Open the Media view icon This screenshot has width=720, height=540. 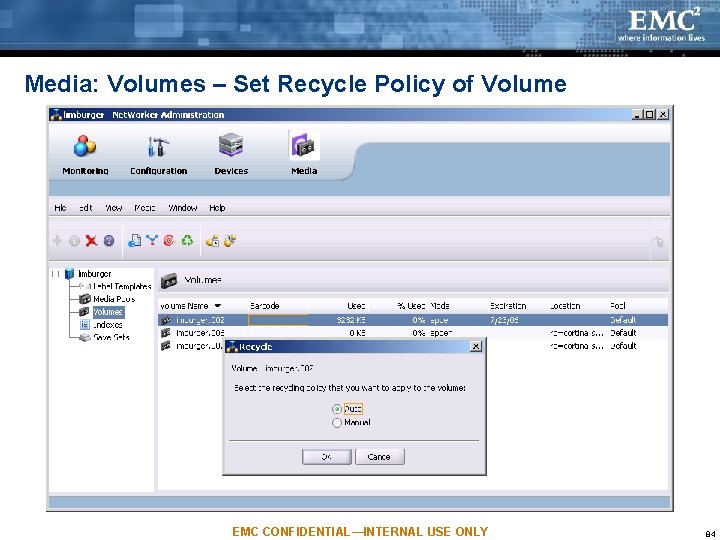(x=304, y=146)
